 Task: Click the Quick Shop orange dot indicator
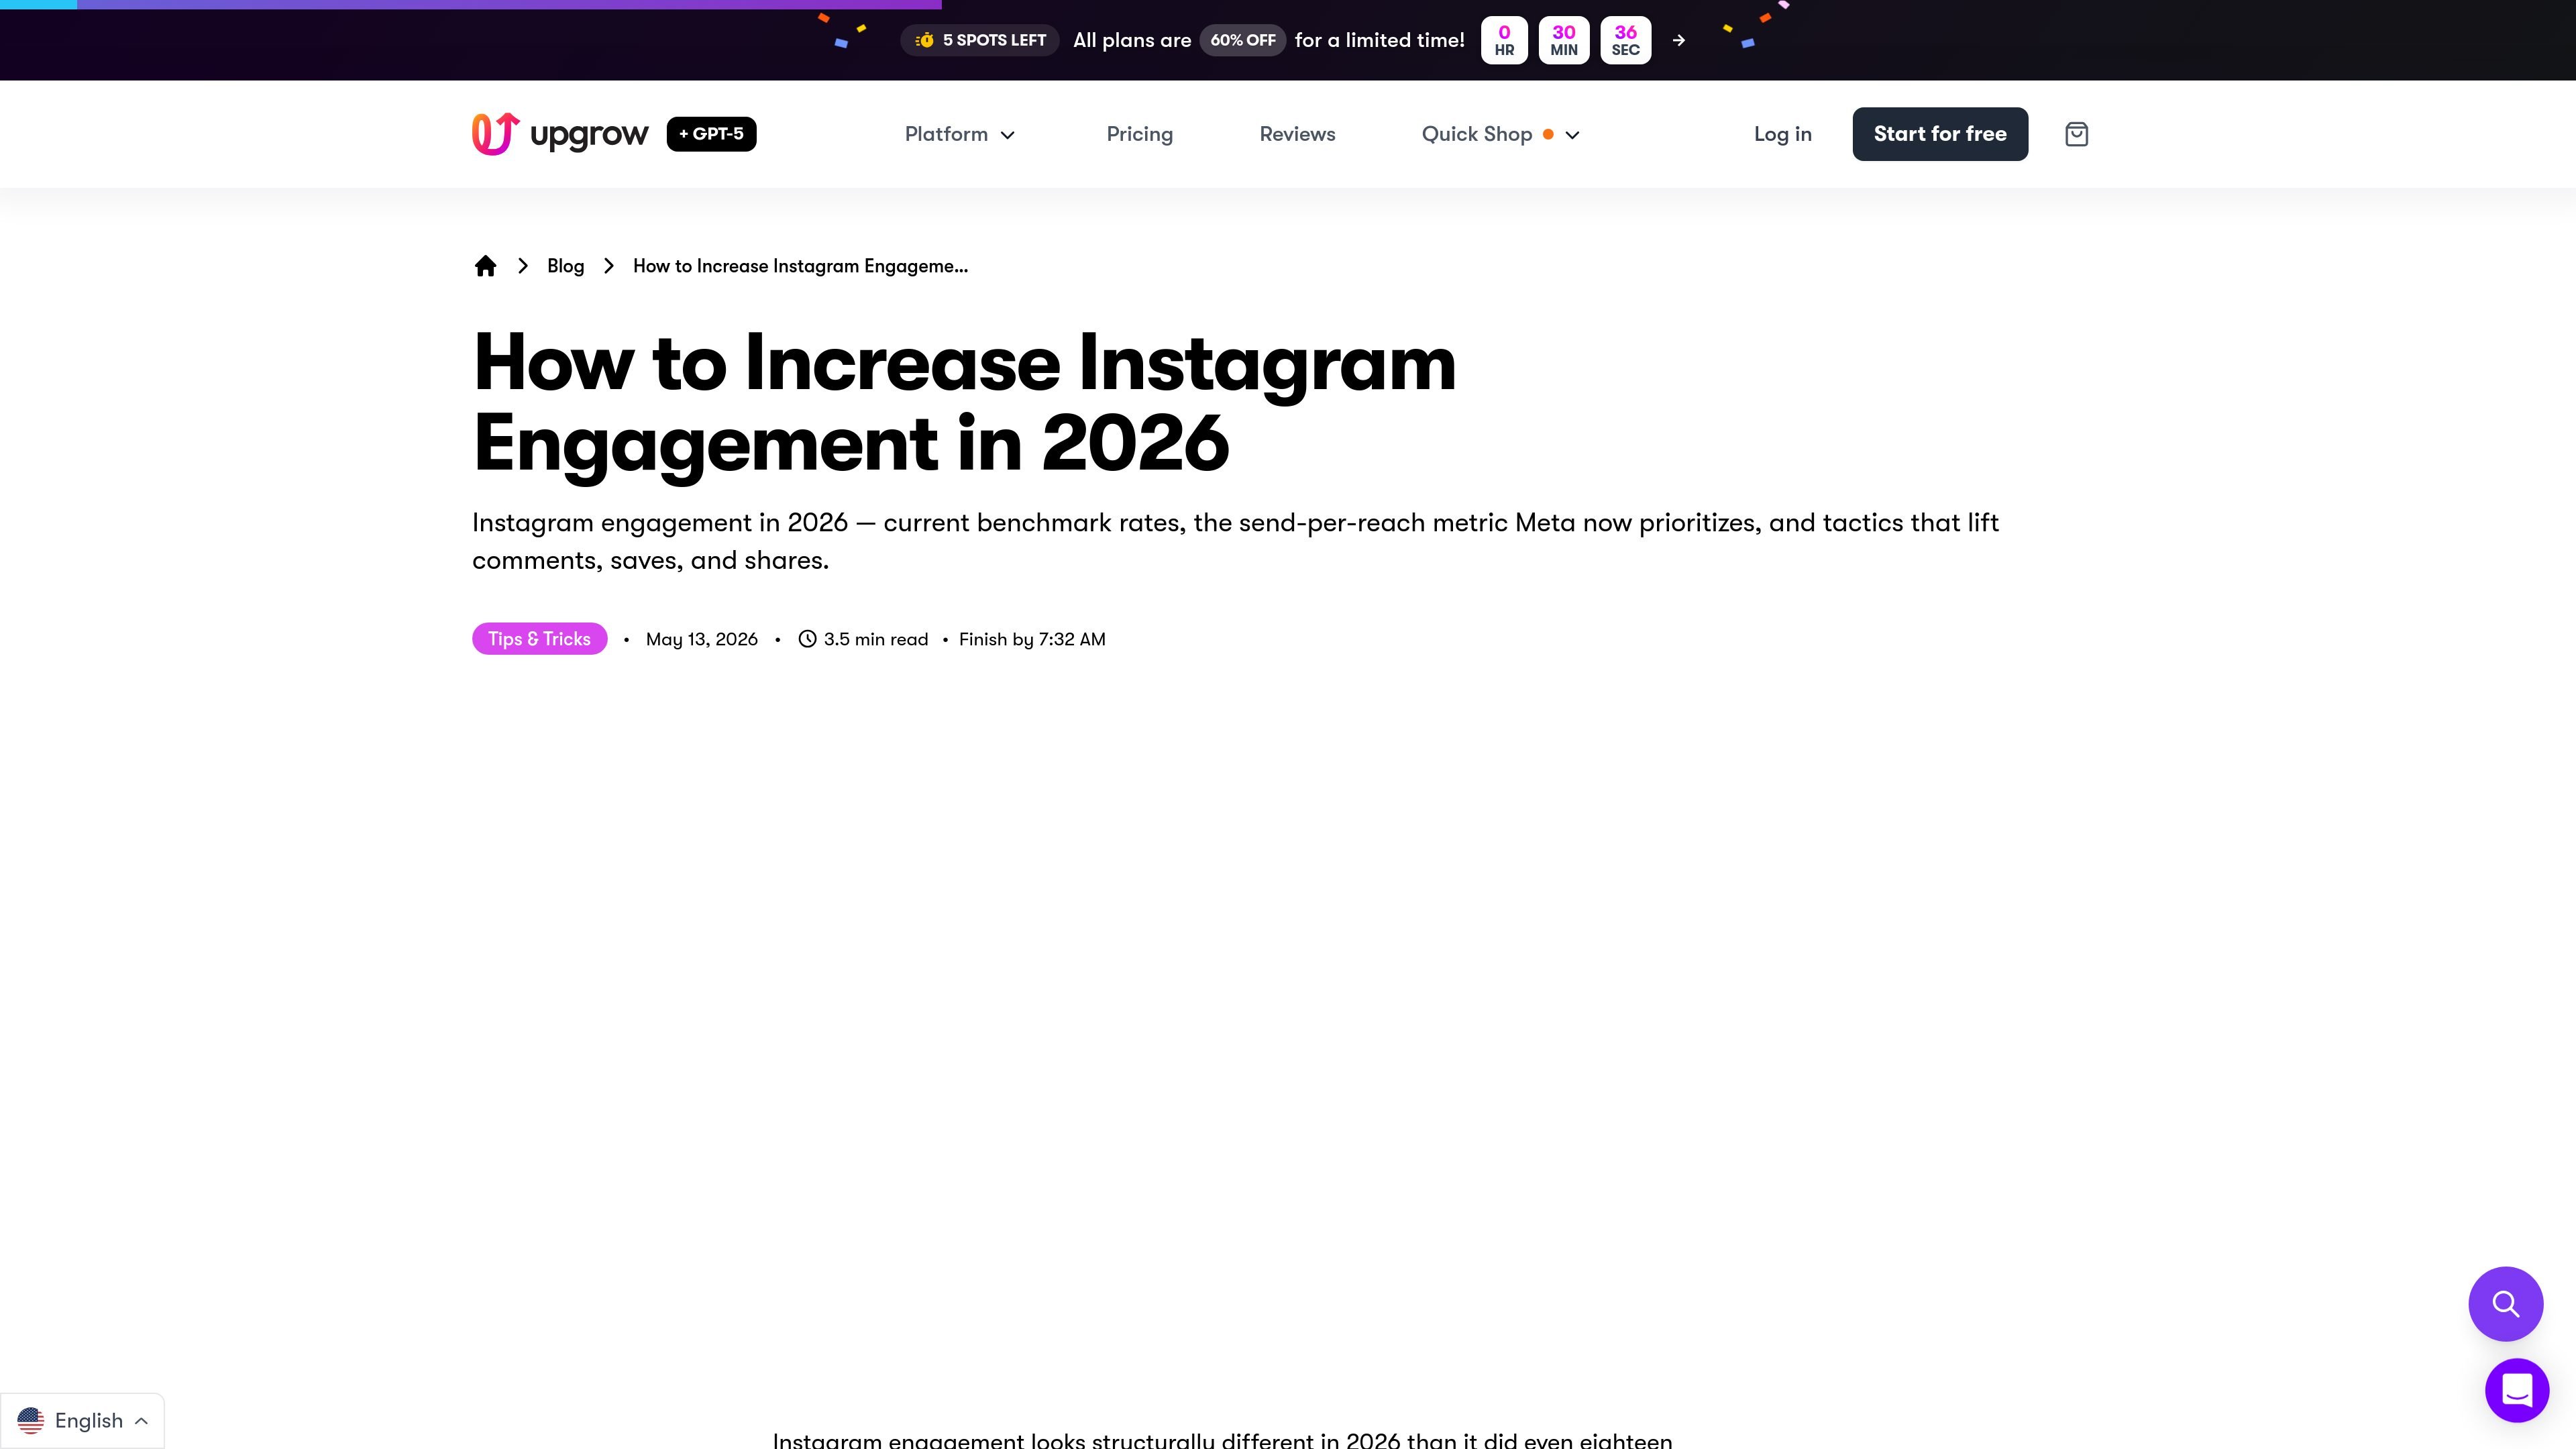pyautogui.click(x=1548, y=134)
